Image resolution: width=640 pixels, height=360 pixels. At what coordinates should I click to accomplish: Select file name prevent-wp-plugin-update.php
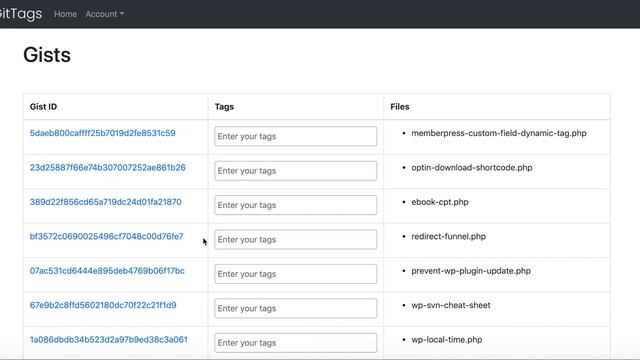[471, 271]
